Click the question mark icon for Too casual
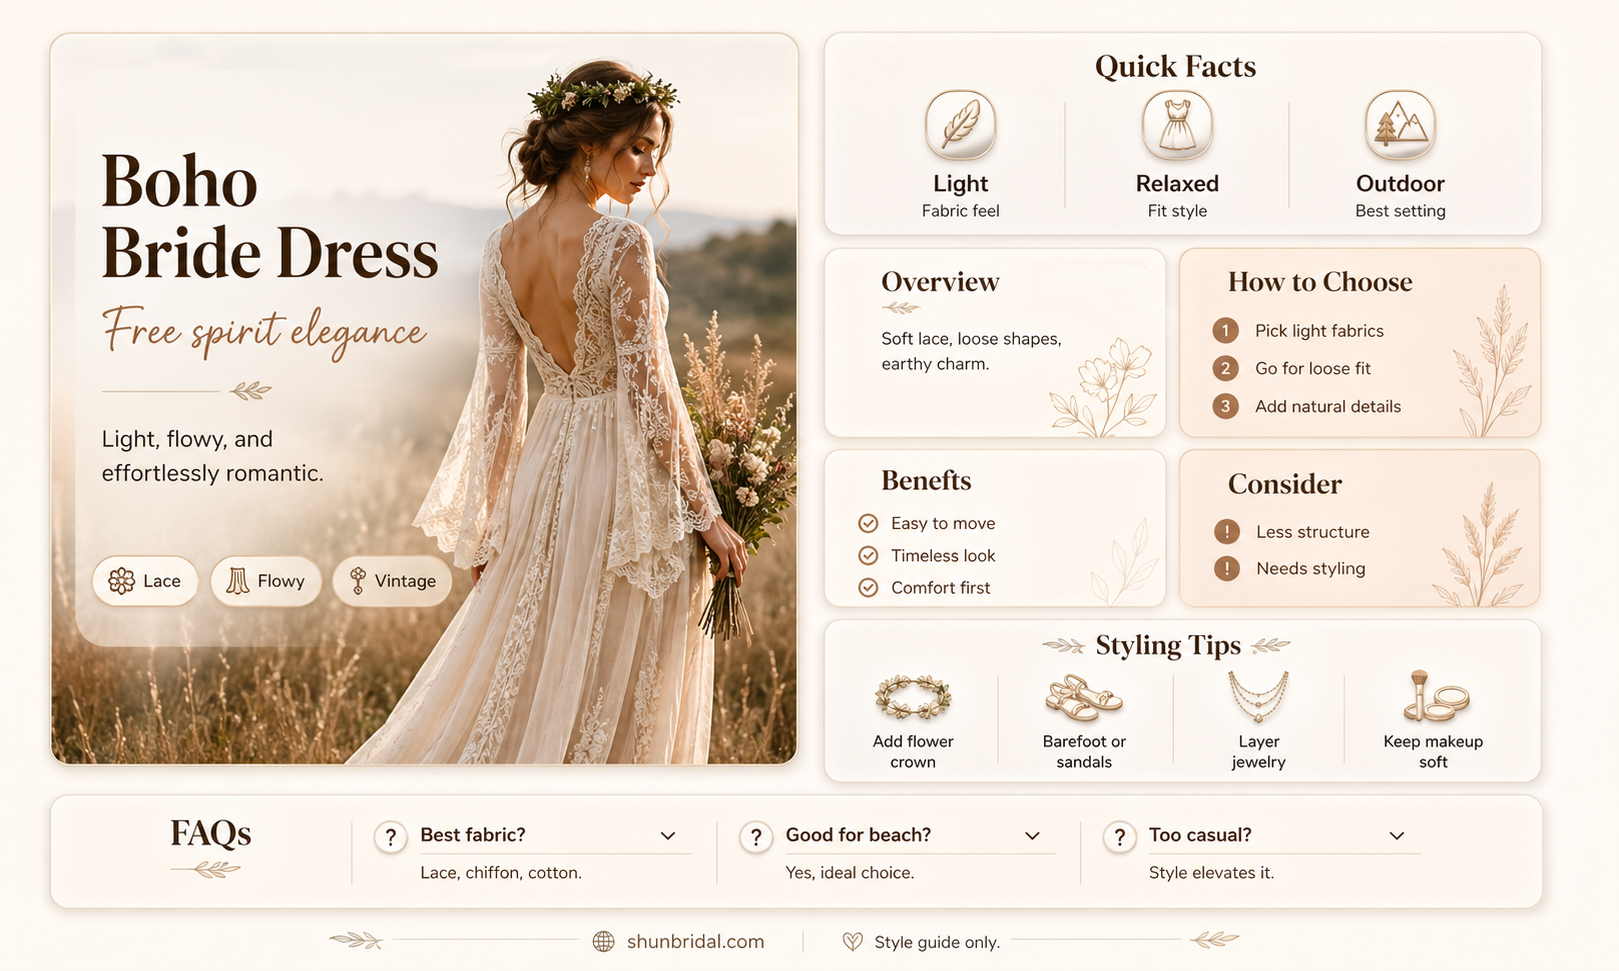 (x=1120, y=837)
